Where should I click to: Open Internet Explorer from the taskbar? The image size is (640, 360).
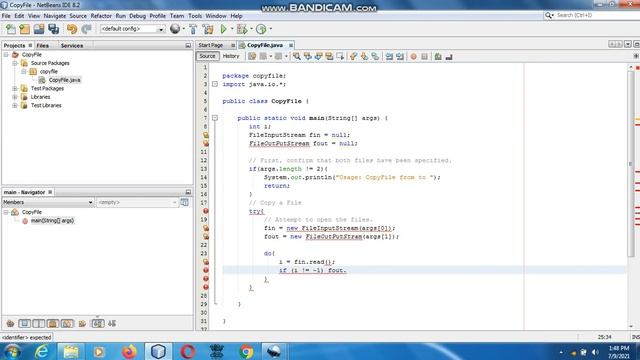click(x=42, y=351)
